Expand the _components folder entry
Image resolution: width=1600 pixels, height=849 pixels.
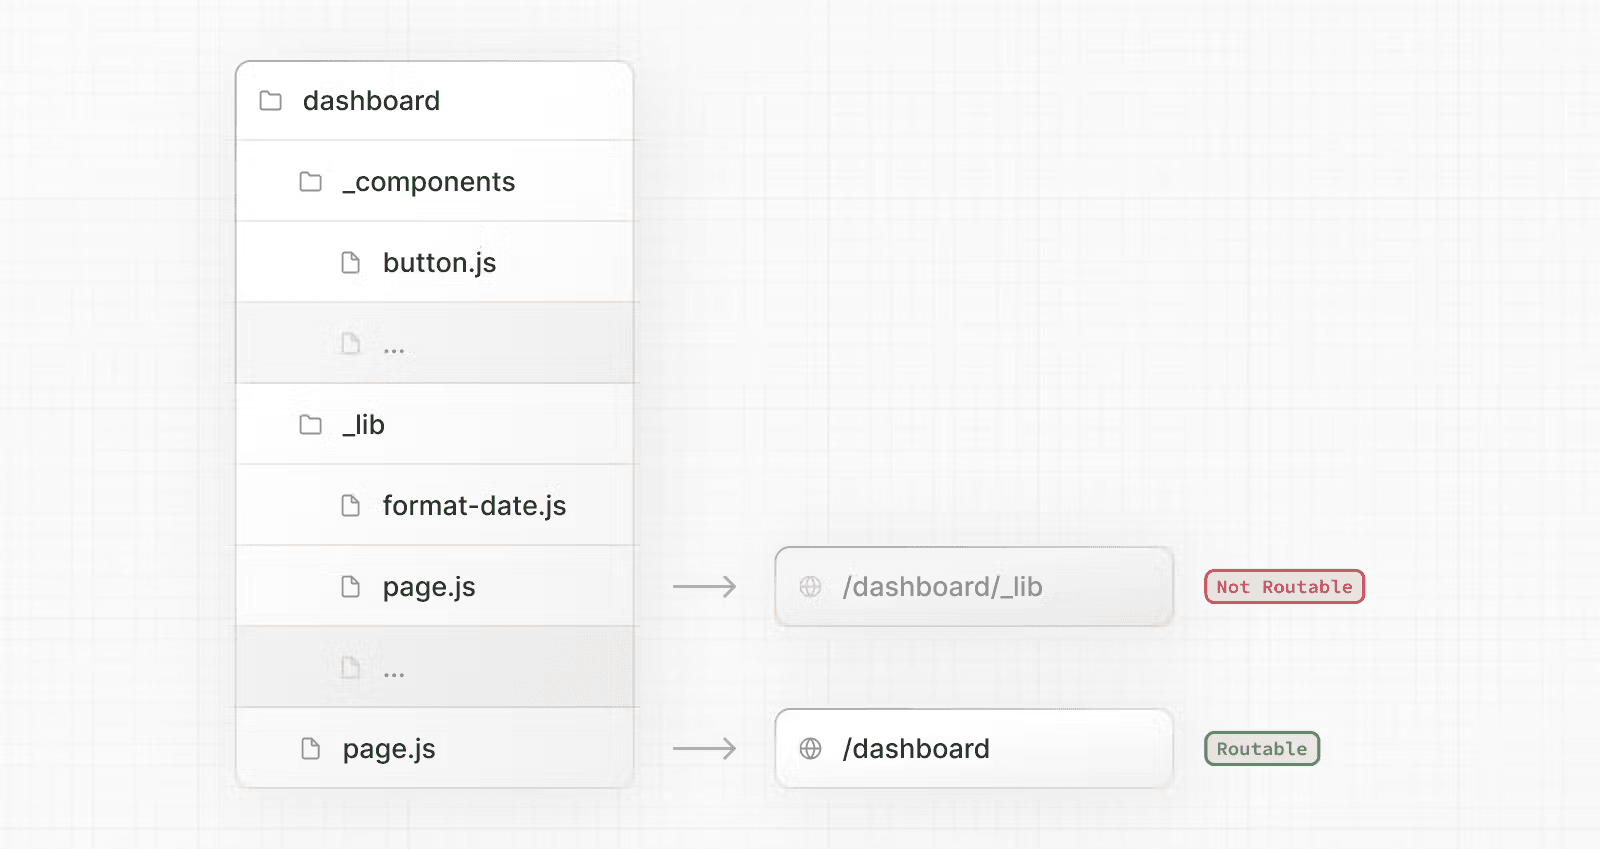click(x=429, y=182)
